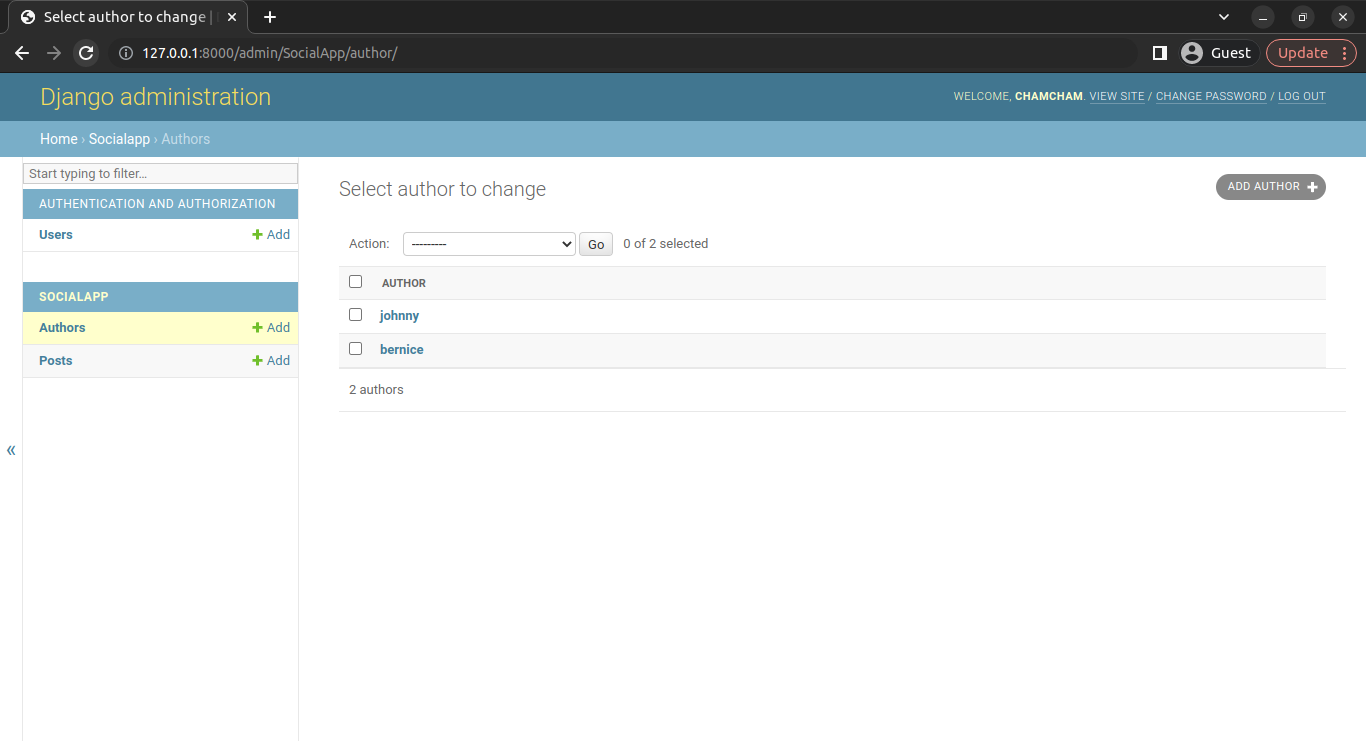This screenshot has width=1366, height=741.
Task: Go to Socialapp in the breadcrumb
Action: 119,139
